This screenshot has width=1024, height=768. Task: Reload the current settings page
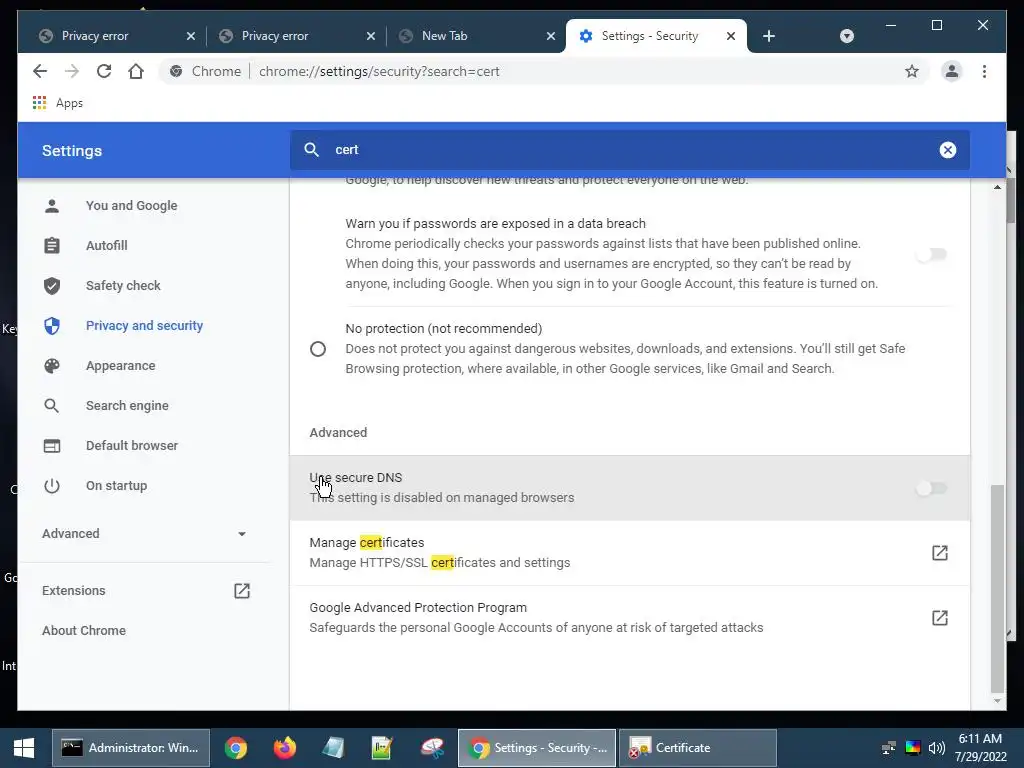point(104,71)
